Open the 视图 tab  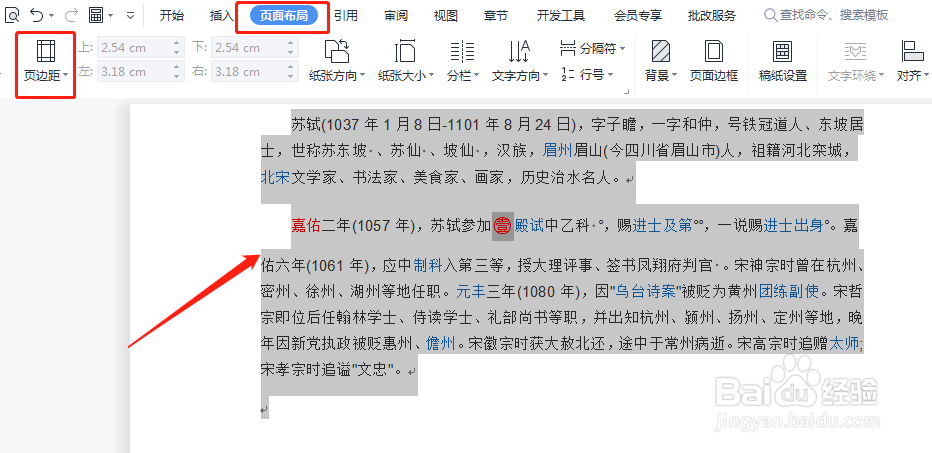[x=446, y=15]
